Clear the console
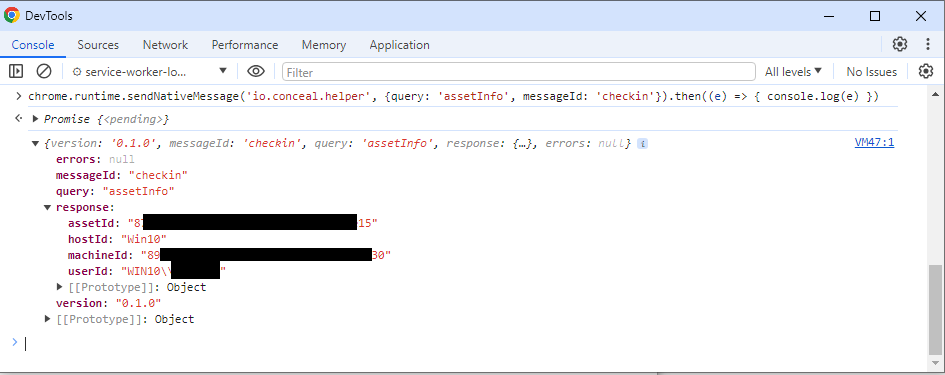This screenshot has height=375, width=945. coord(44,71)
